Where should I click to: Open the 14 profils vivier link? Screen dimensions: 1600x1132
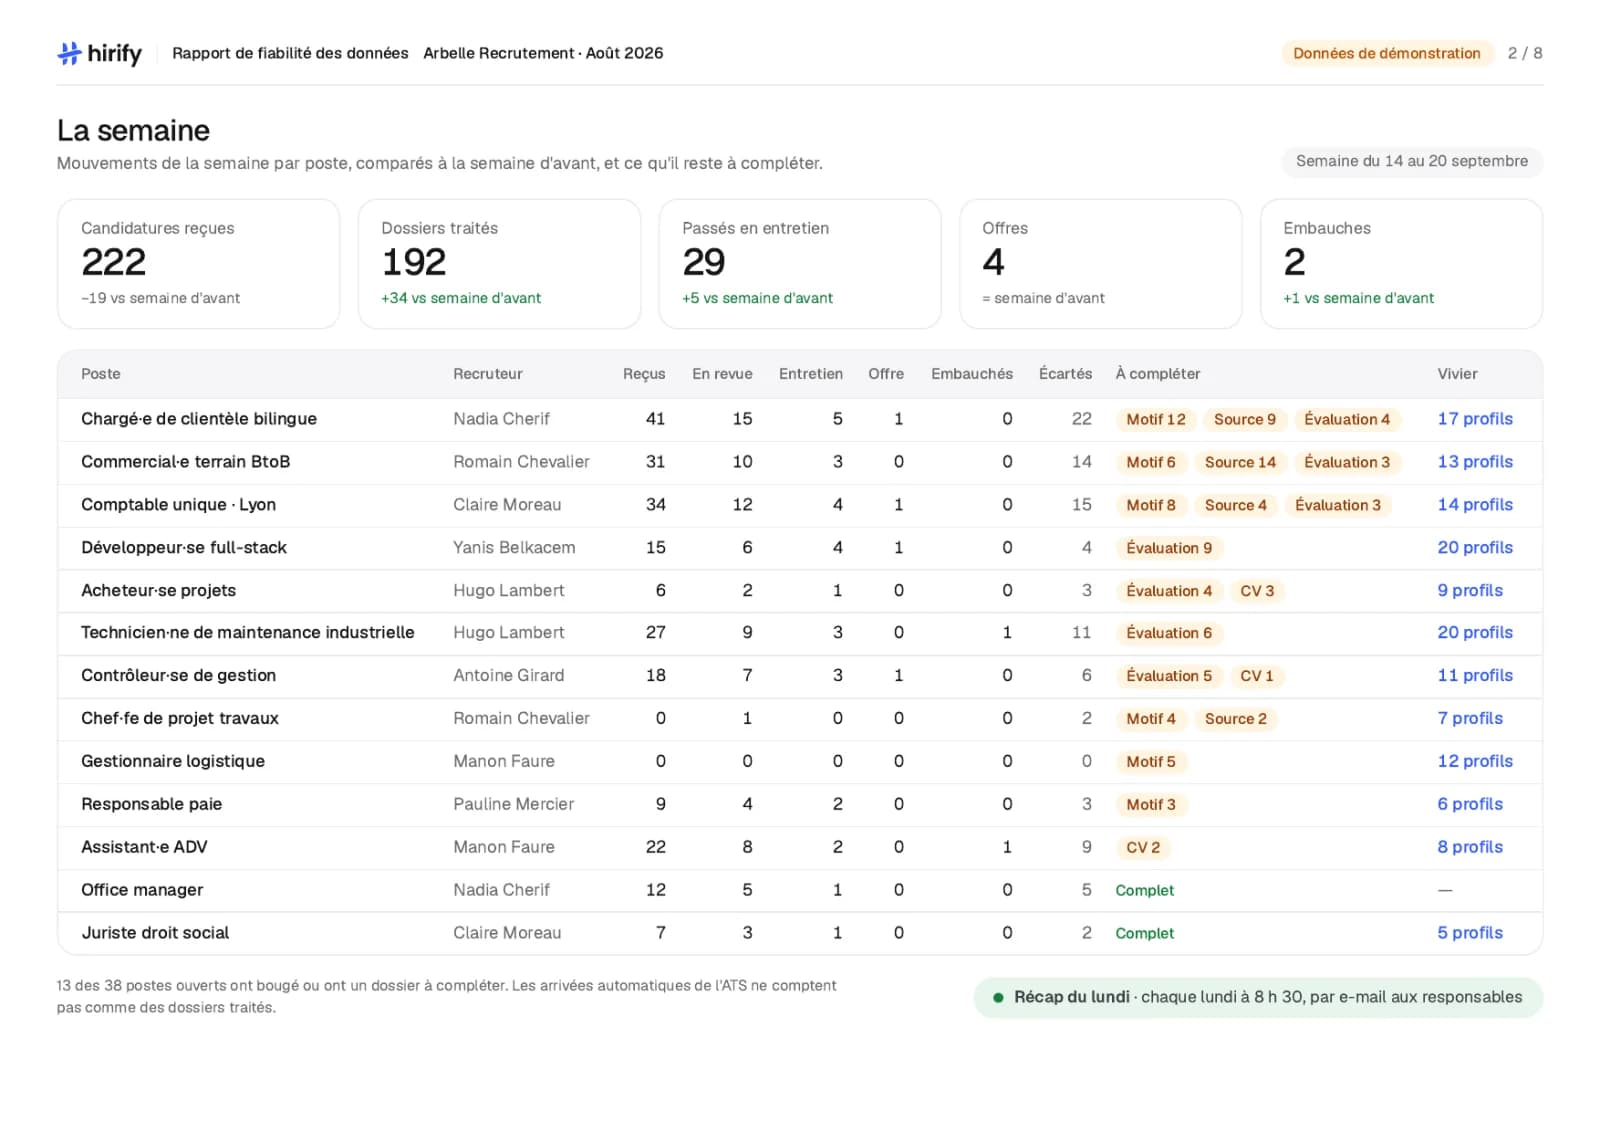click(1475, 505)
